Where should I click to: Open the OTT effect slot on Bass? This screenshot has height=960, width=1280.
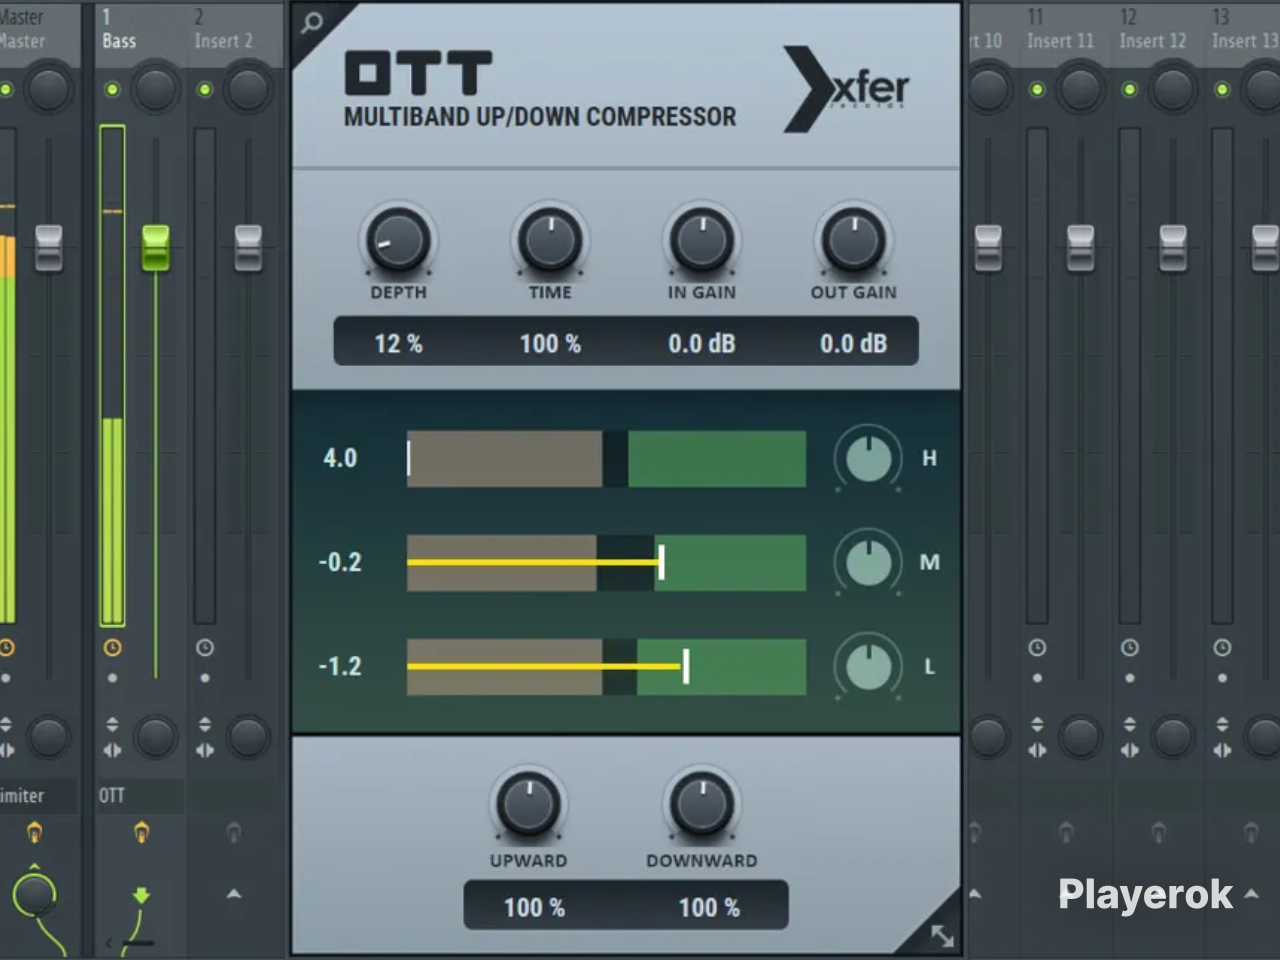click(140, 796)
